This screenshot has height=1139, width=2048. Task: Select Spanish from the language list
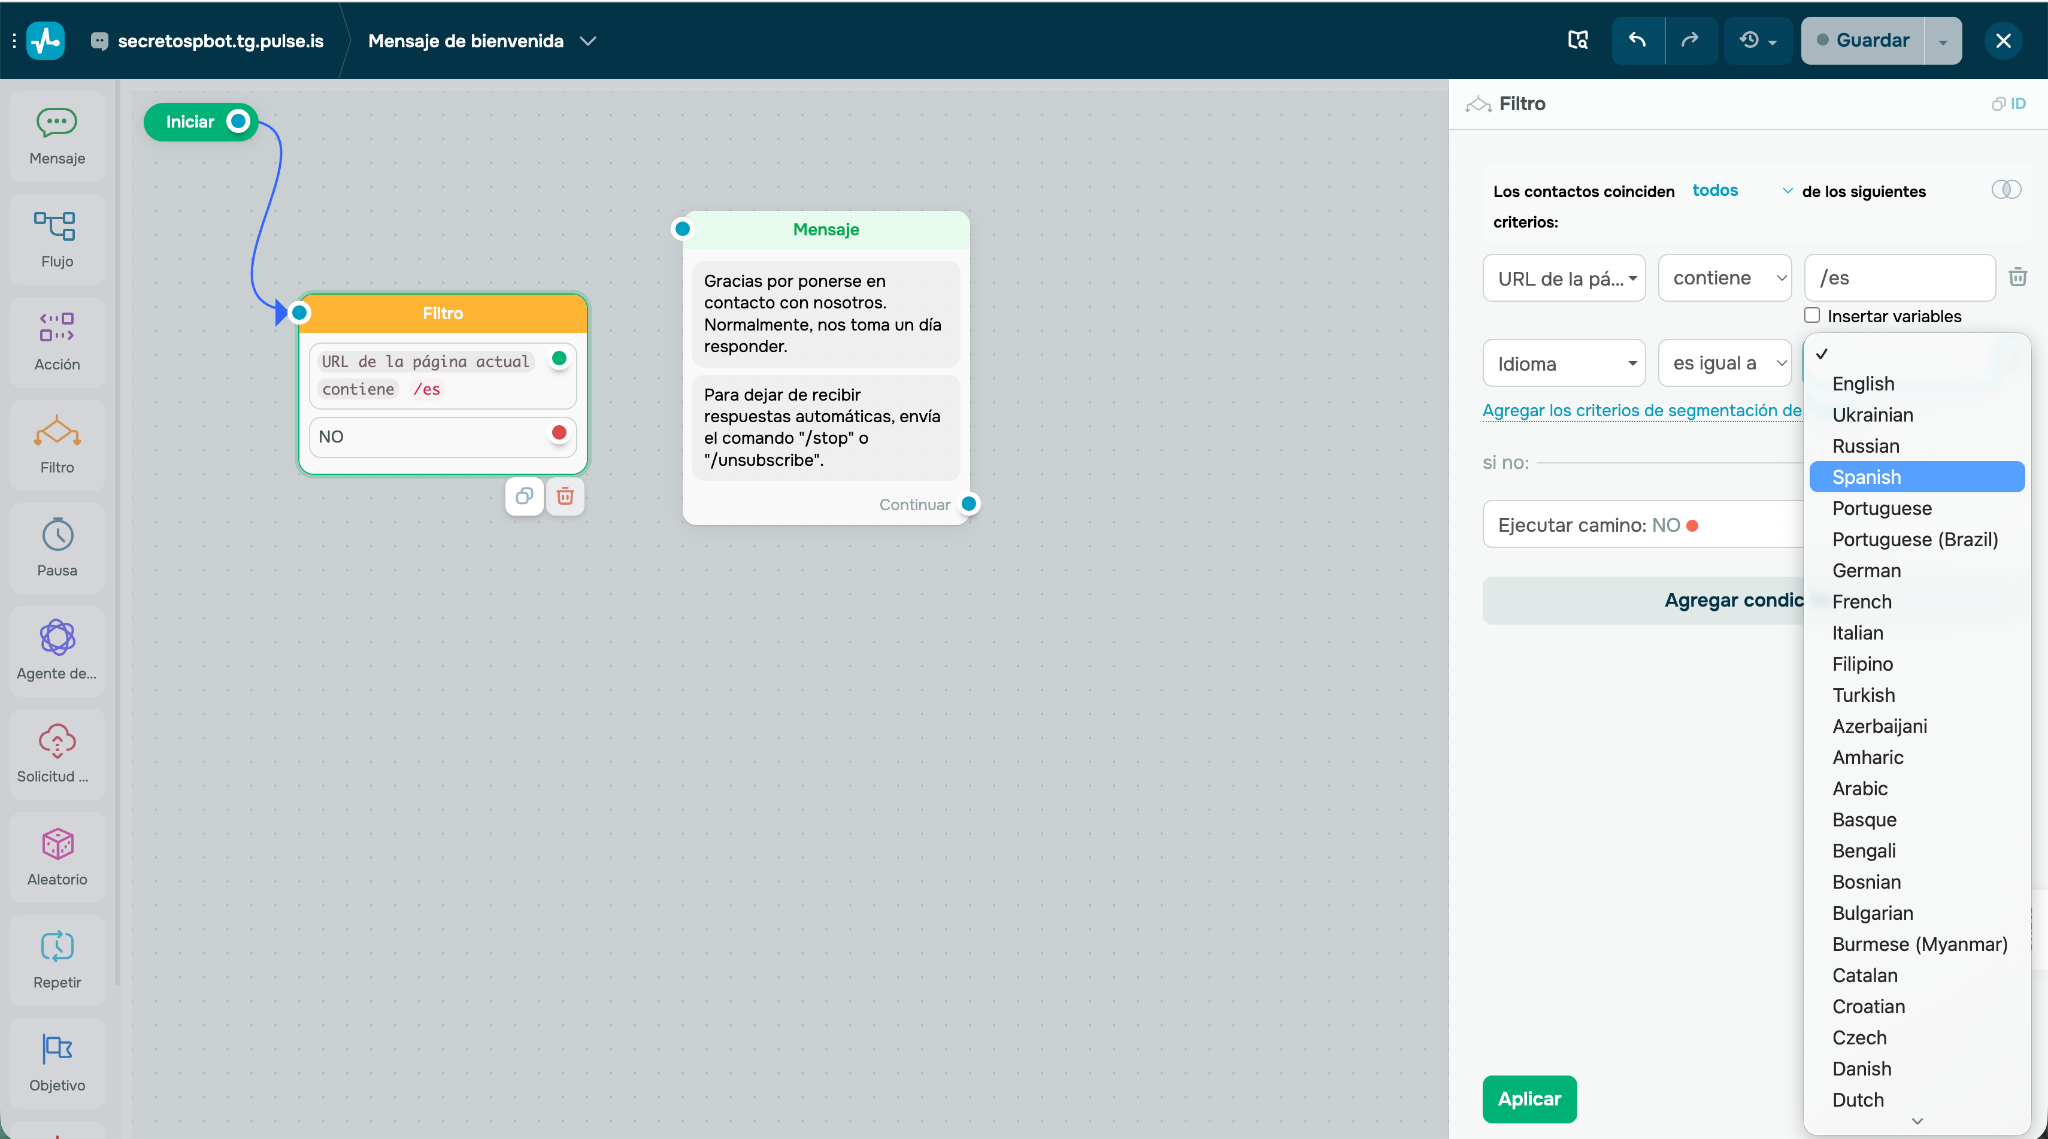coord(1917,477)
